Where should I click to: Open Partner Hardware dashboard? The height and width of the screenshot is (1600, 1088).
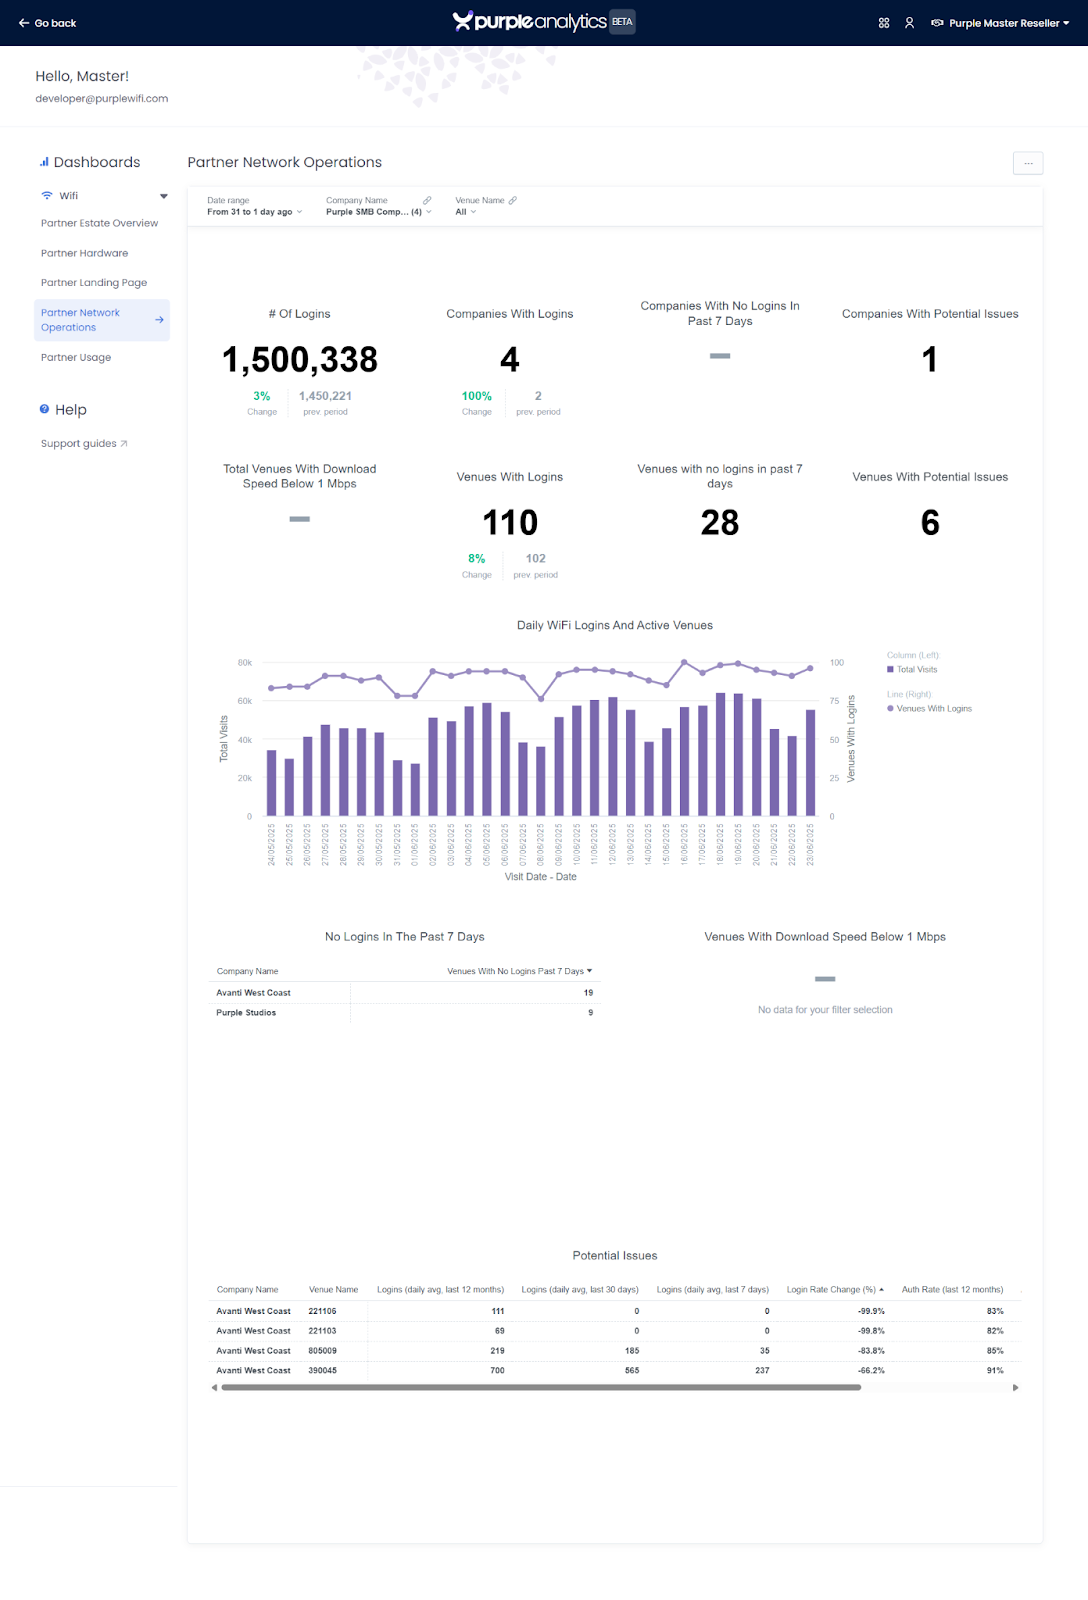85,254
